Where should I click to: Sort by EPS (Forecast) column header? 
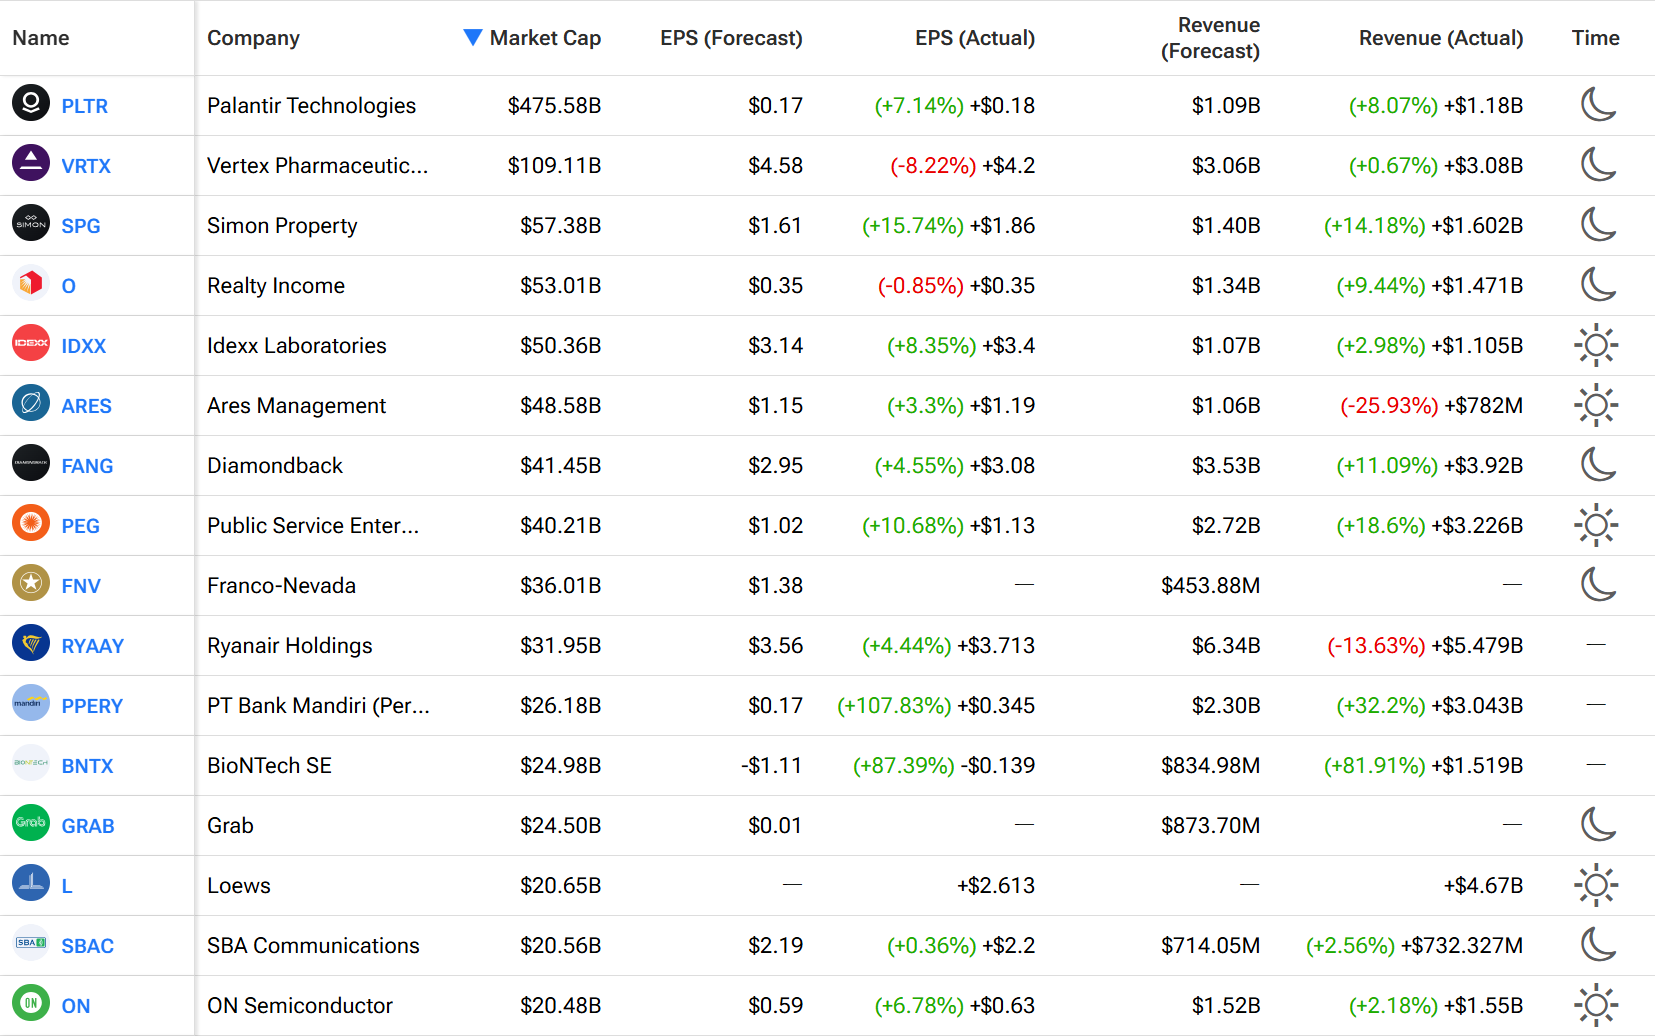tap(731, 38)
